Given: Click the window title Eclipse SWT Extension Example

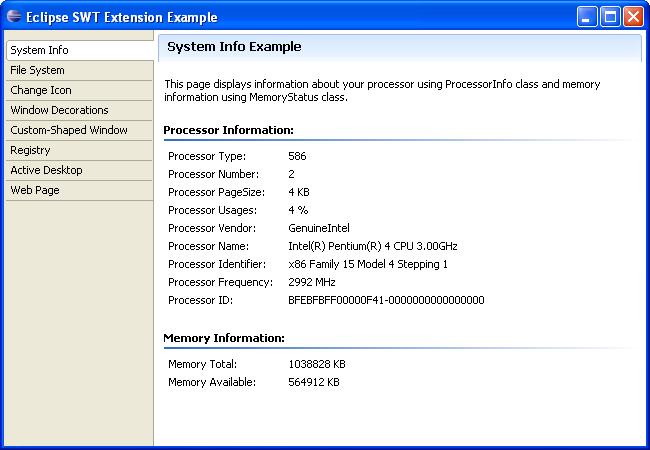Looking at the screenshot, I should [122, 17].
